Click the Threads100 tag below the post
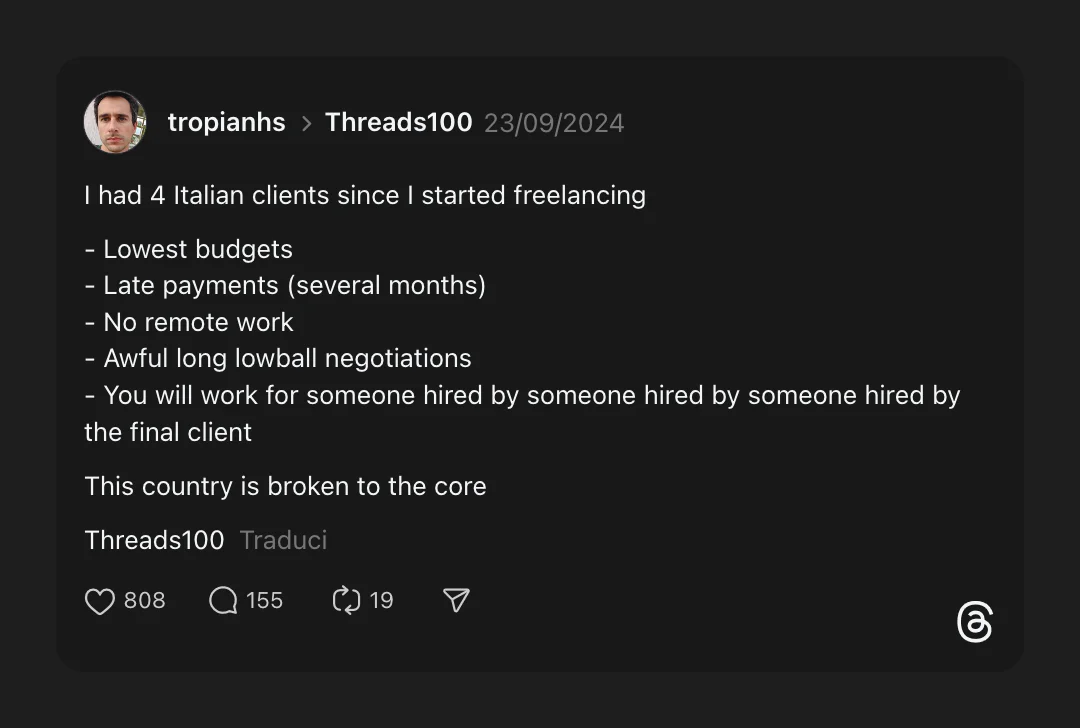This screenshot has height=728, width=1080. [154, 540]
